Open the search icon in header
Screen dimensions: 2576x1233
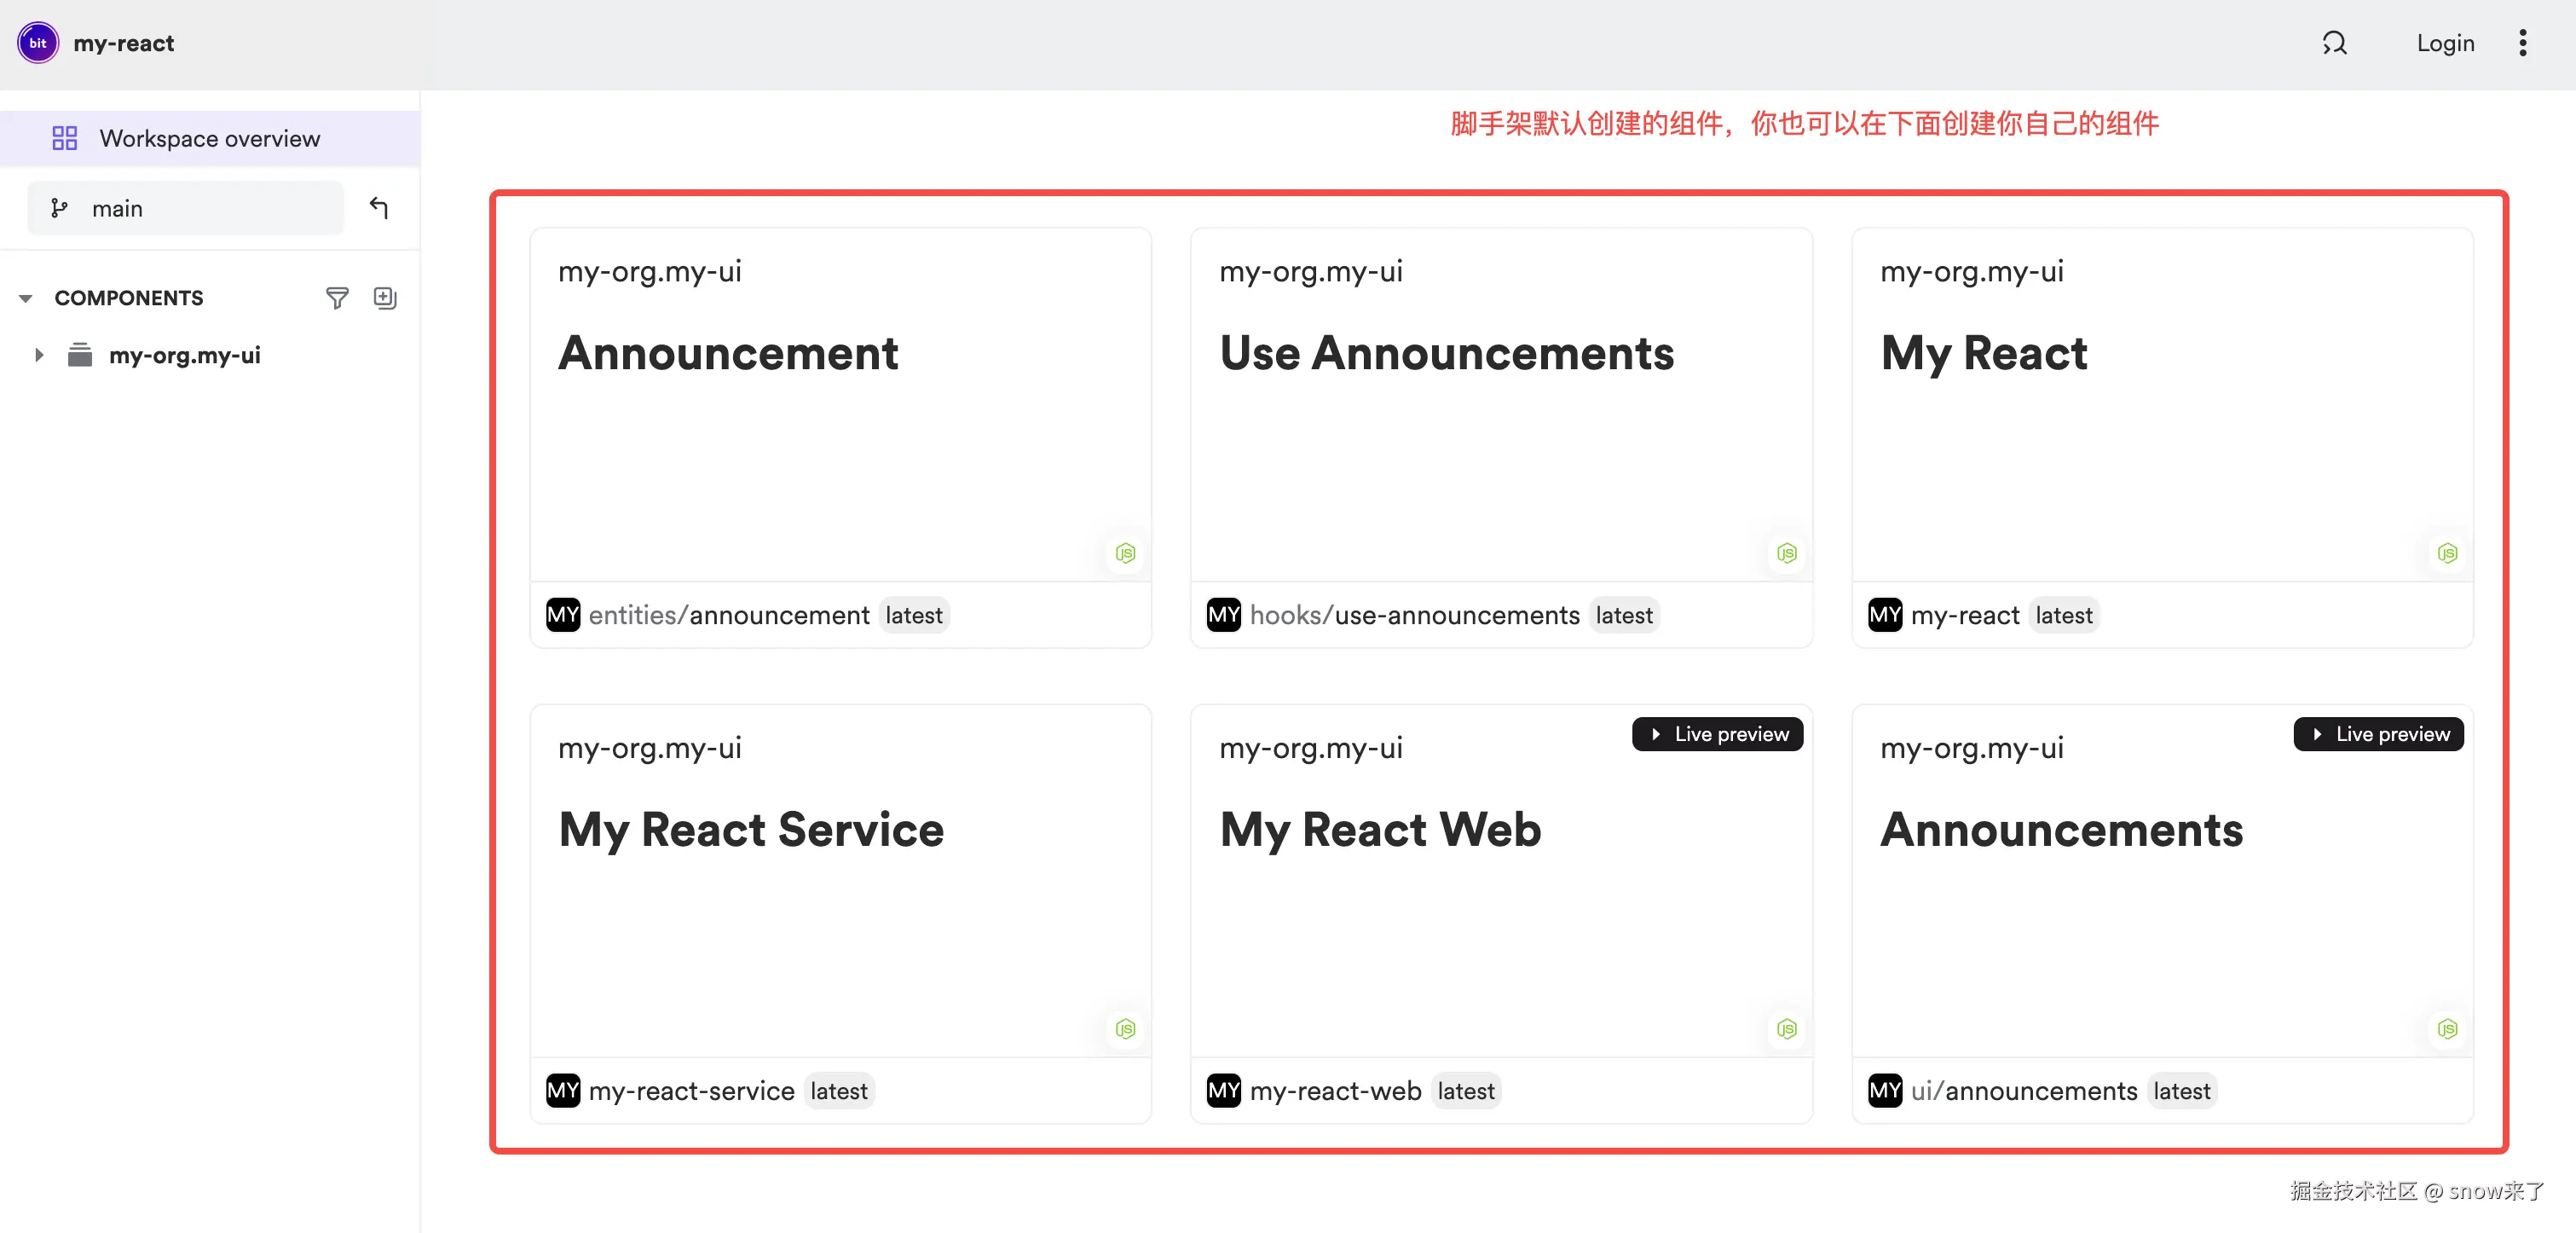pyautogui.click(x=2334, y=43)
